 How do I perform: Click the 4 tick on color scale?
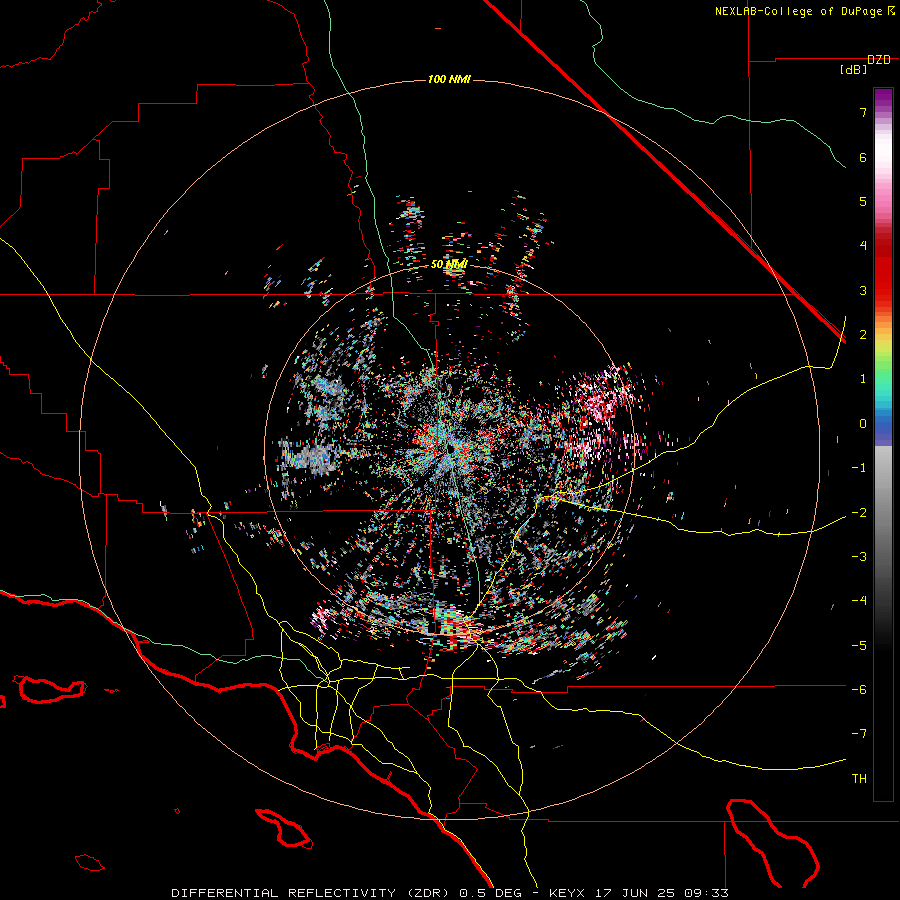pyautogui.click(x=863, y=246)
